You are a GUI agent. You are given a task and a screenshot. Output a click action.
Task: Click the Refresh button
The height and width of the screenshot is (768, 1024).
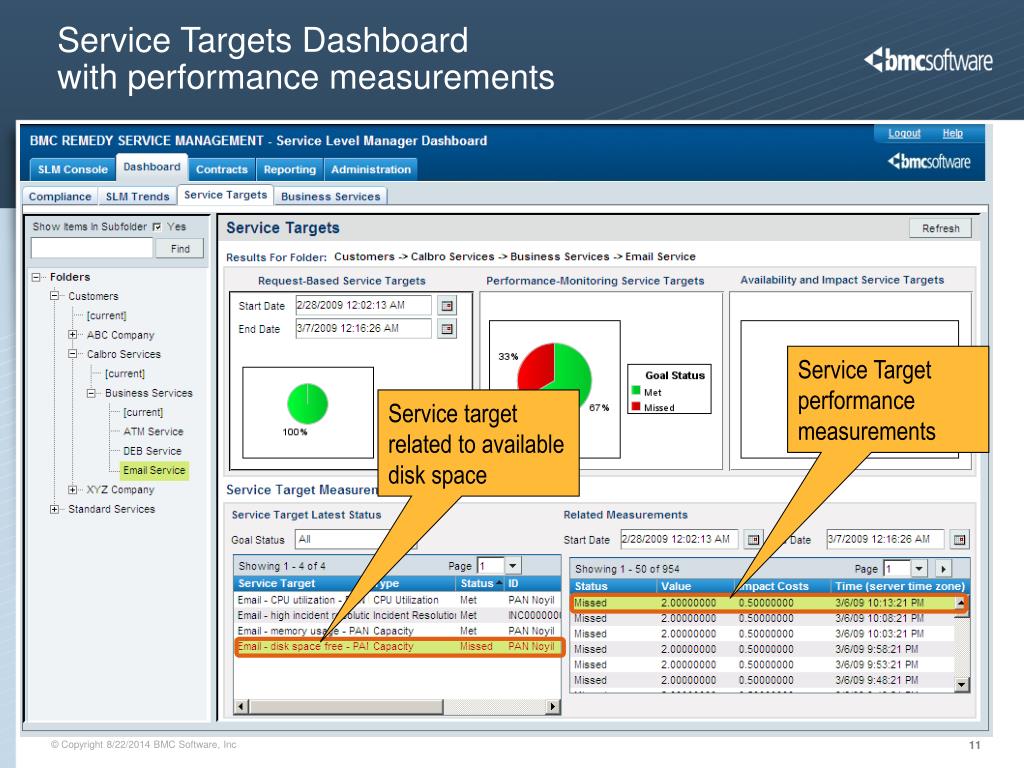click(940, 228)
